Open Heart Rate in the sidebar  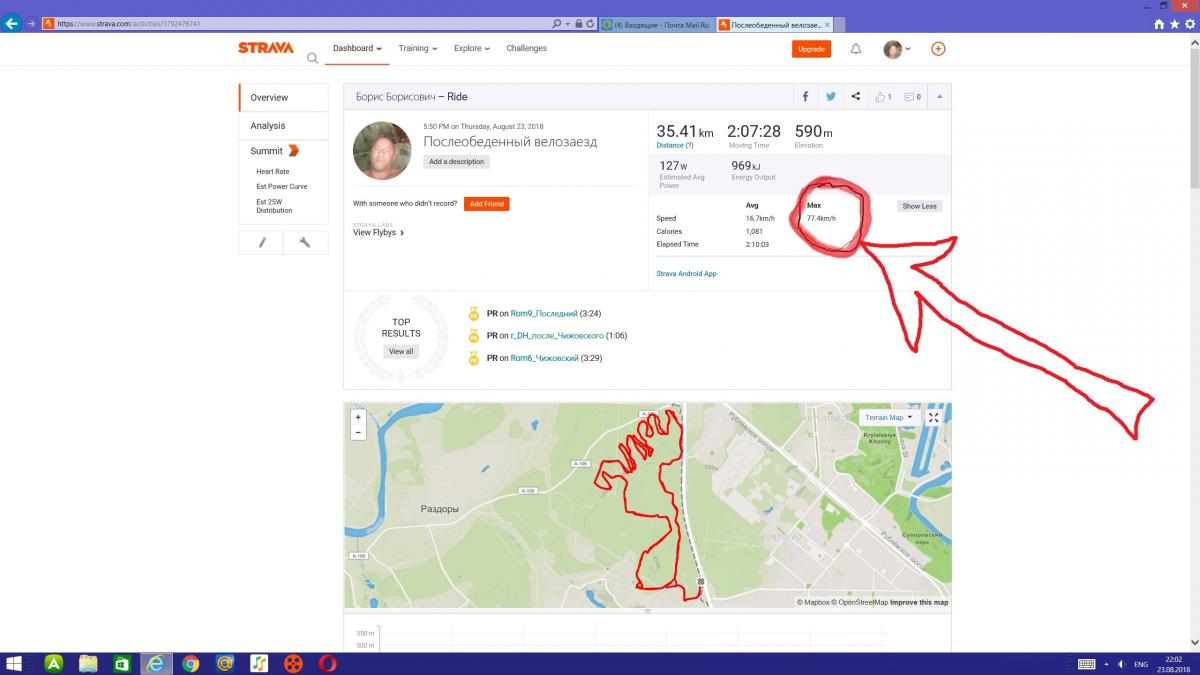pos(273,172)
